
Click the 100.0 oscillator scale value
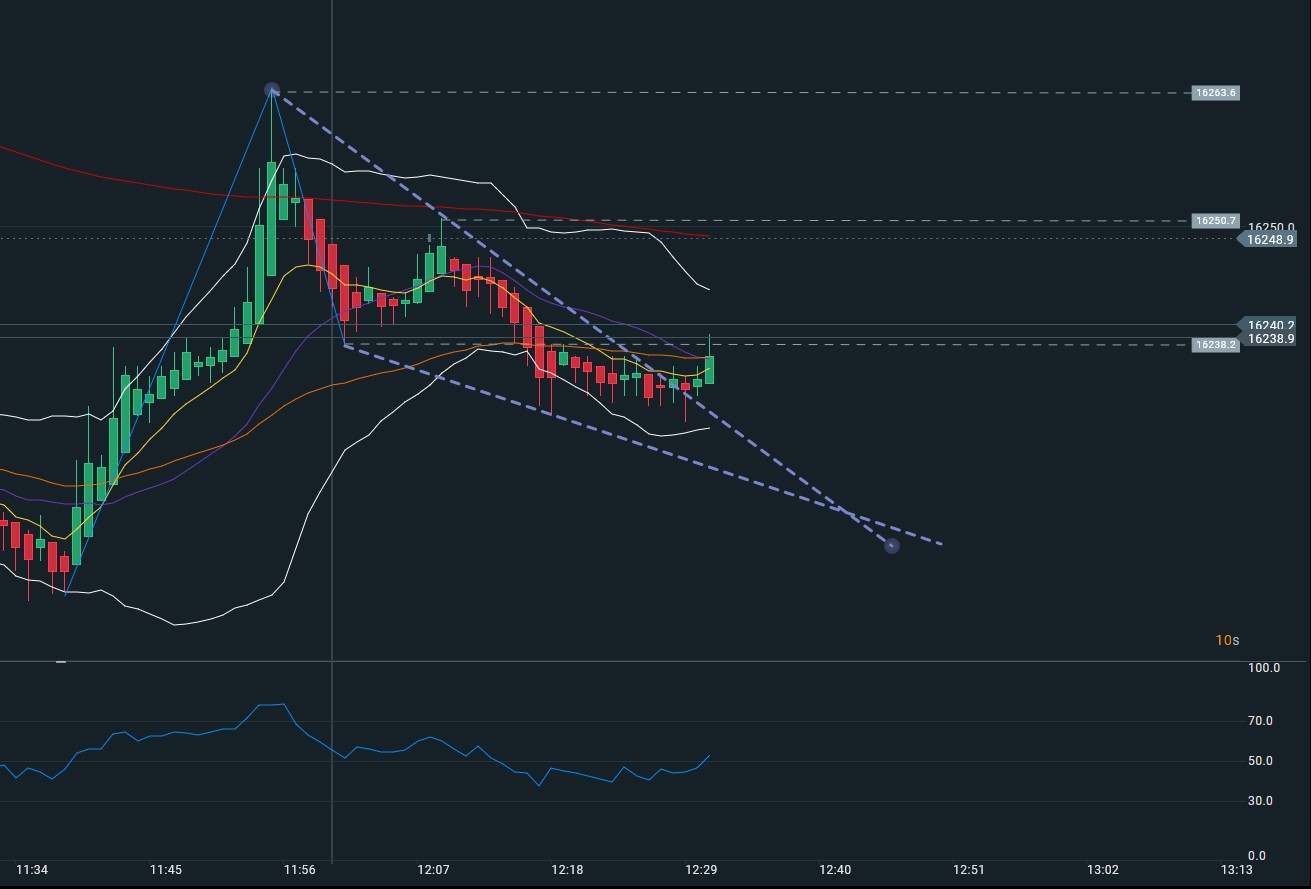(1265, 668)
